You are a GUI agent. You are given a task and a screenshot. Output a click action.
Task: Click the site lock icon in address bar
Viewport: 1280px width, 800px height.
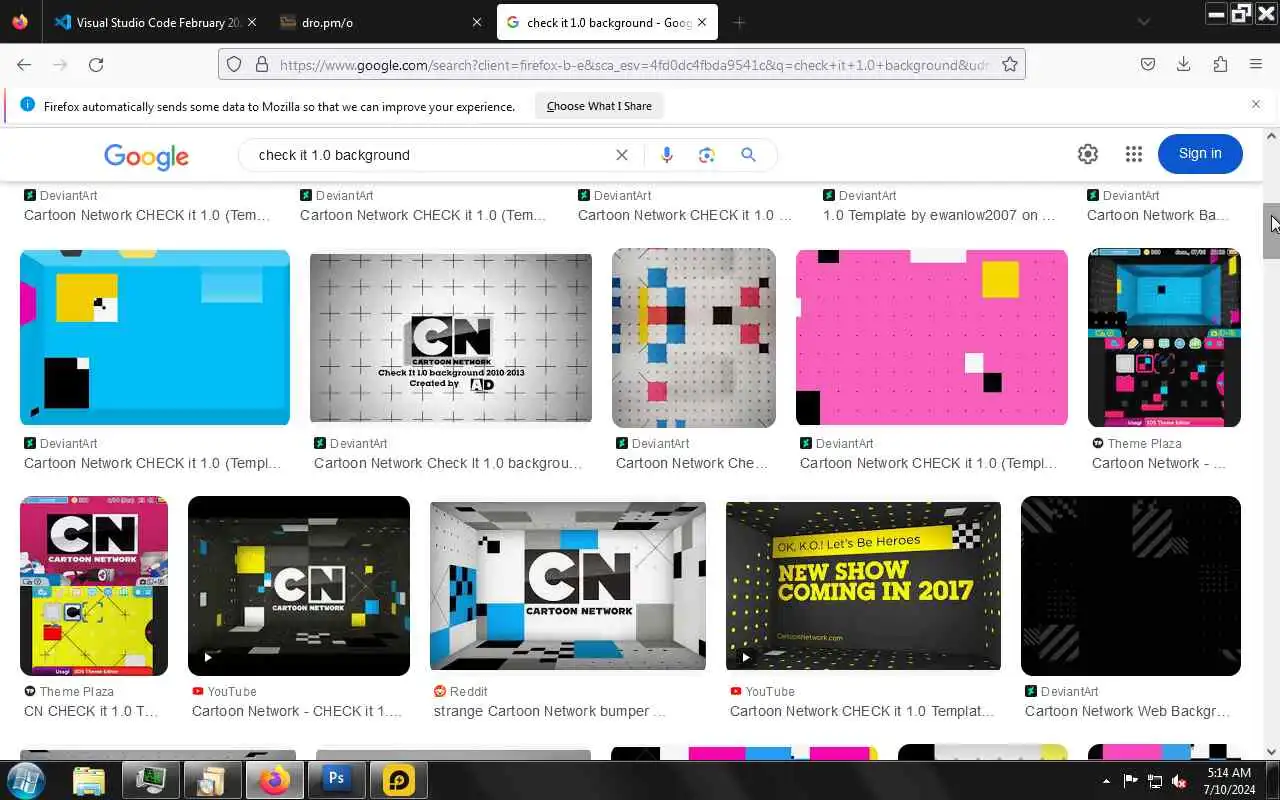[x=262, y=64]
